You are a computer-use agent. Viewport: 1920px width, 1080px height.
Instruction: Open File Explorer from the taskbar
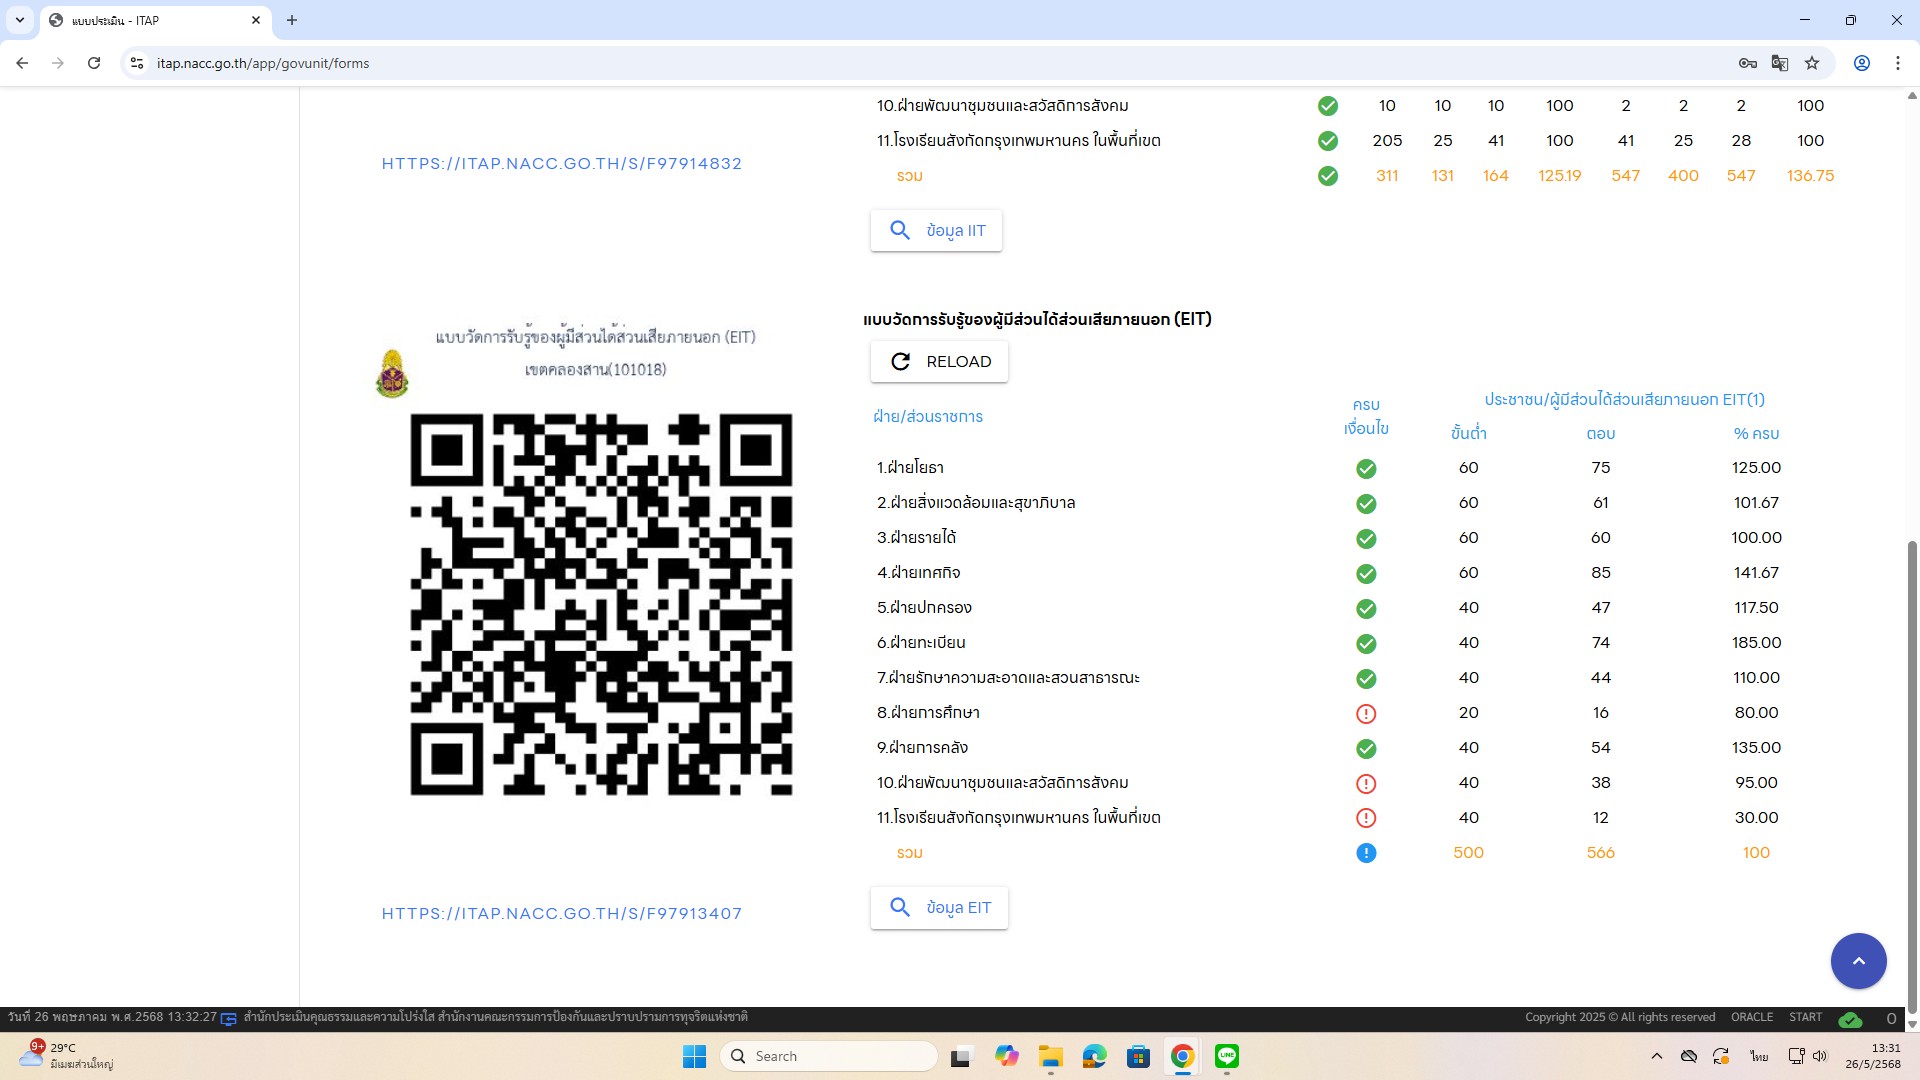[1050, 1057]
